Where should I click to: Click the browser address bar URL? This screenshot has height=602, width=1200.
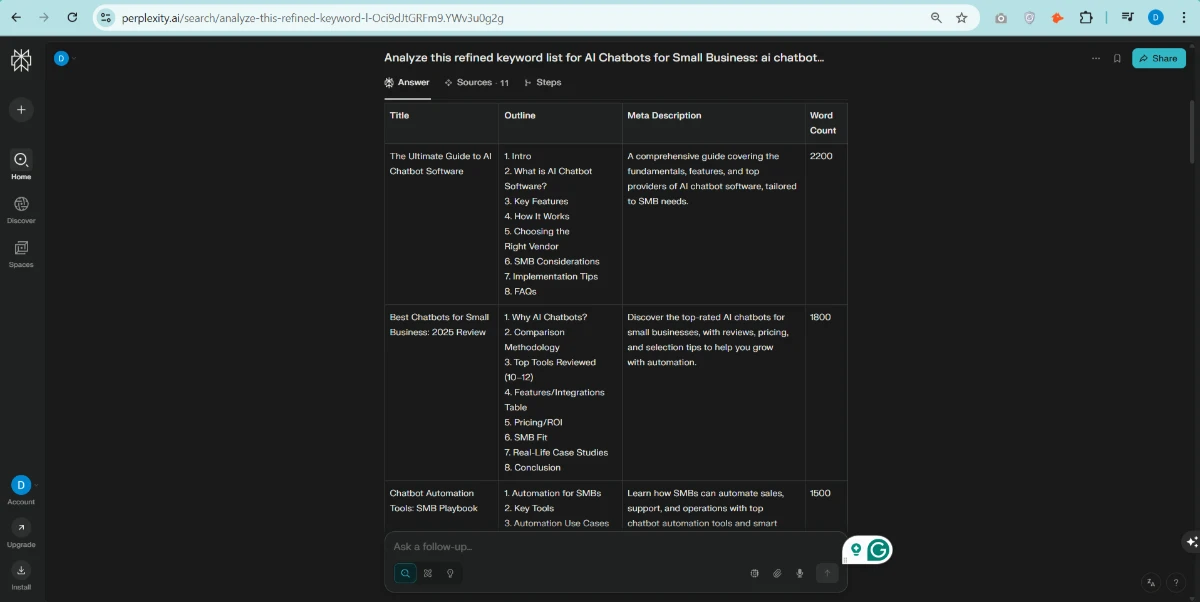pos(311,18)
